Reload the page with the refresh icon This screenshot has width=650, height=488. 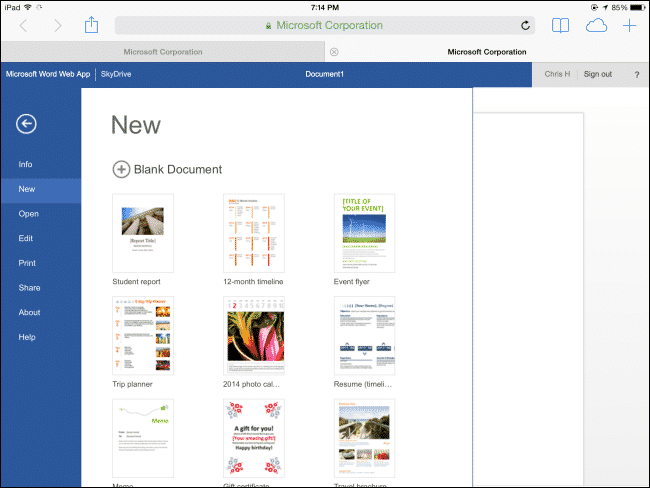point(525,26)
